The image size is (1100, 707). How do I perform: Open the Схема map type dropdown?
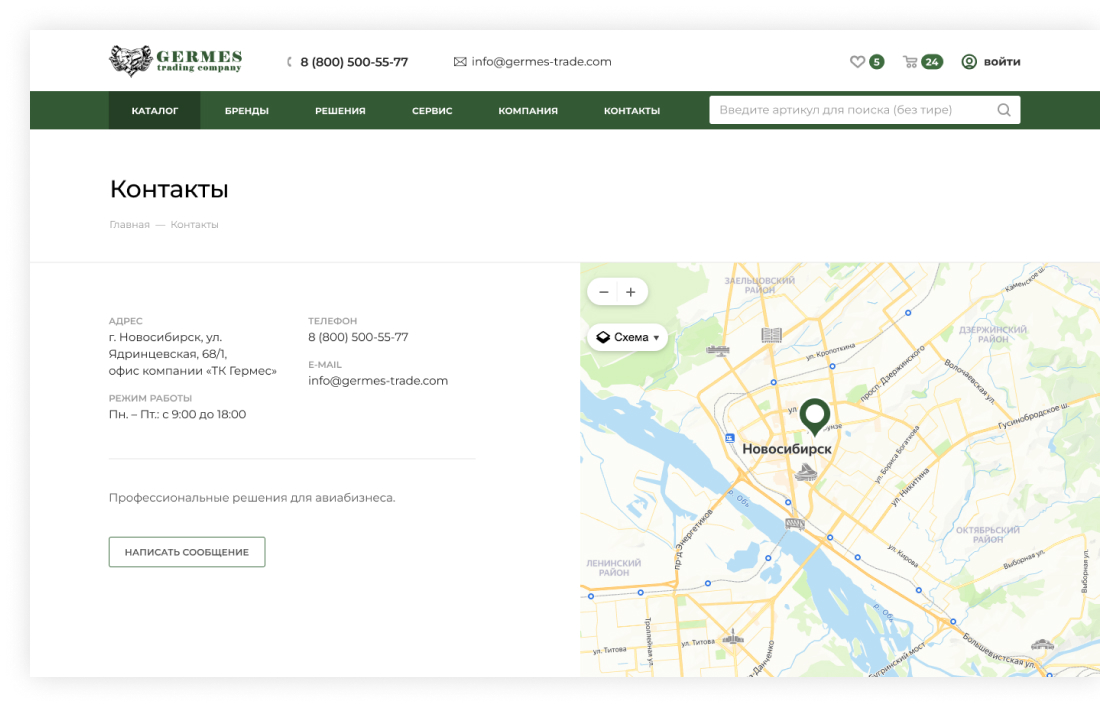[627, 337]
